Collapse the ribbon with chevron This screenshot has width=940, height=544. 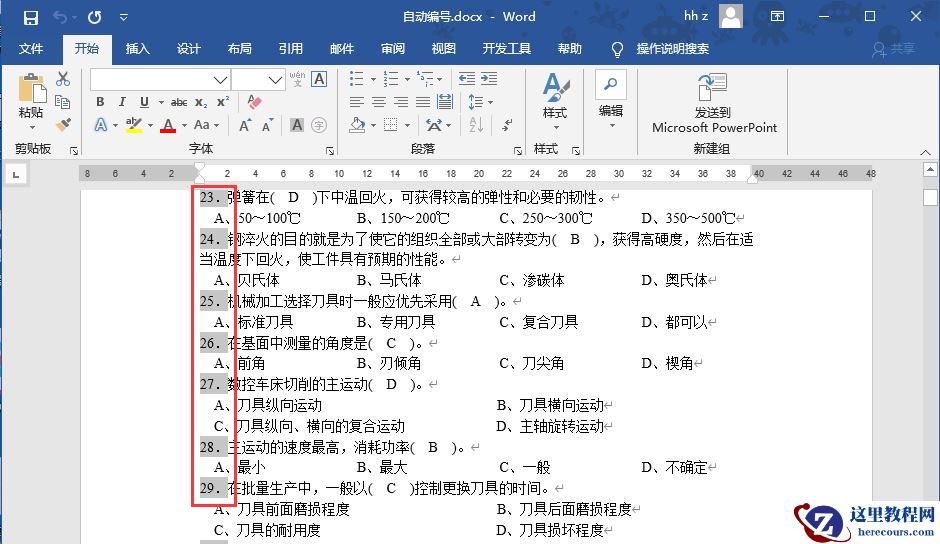click(926, 152)
